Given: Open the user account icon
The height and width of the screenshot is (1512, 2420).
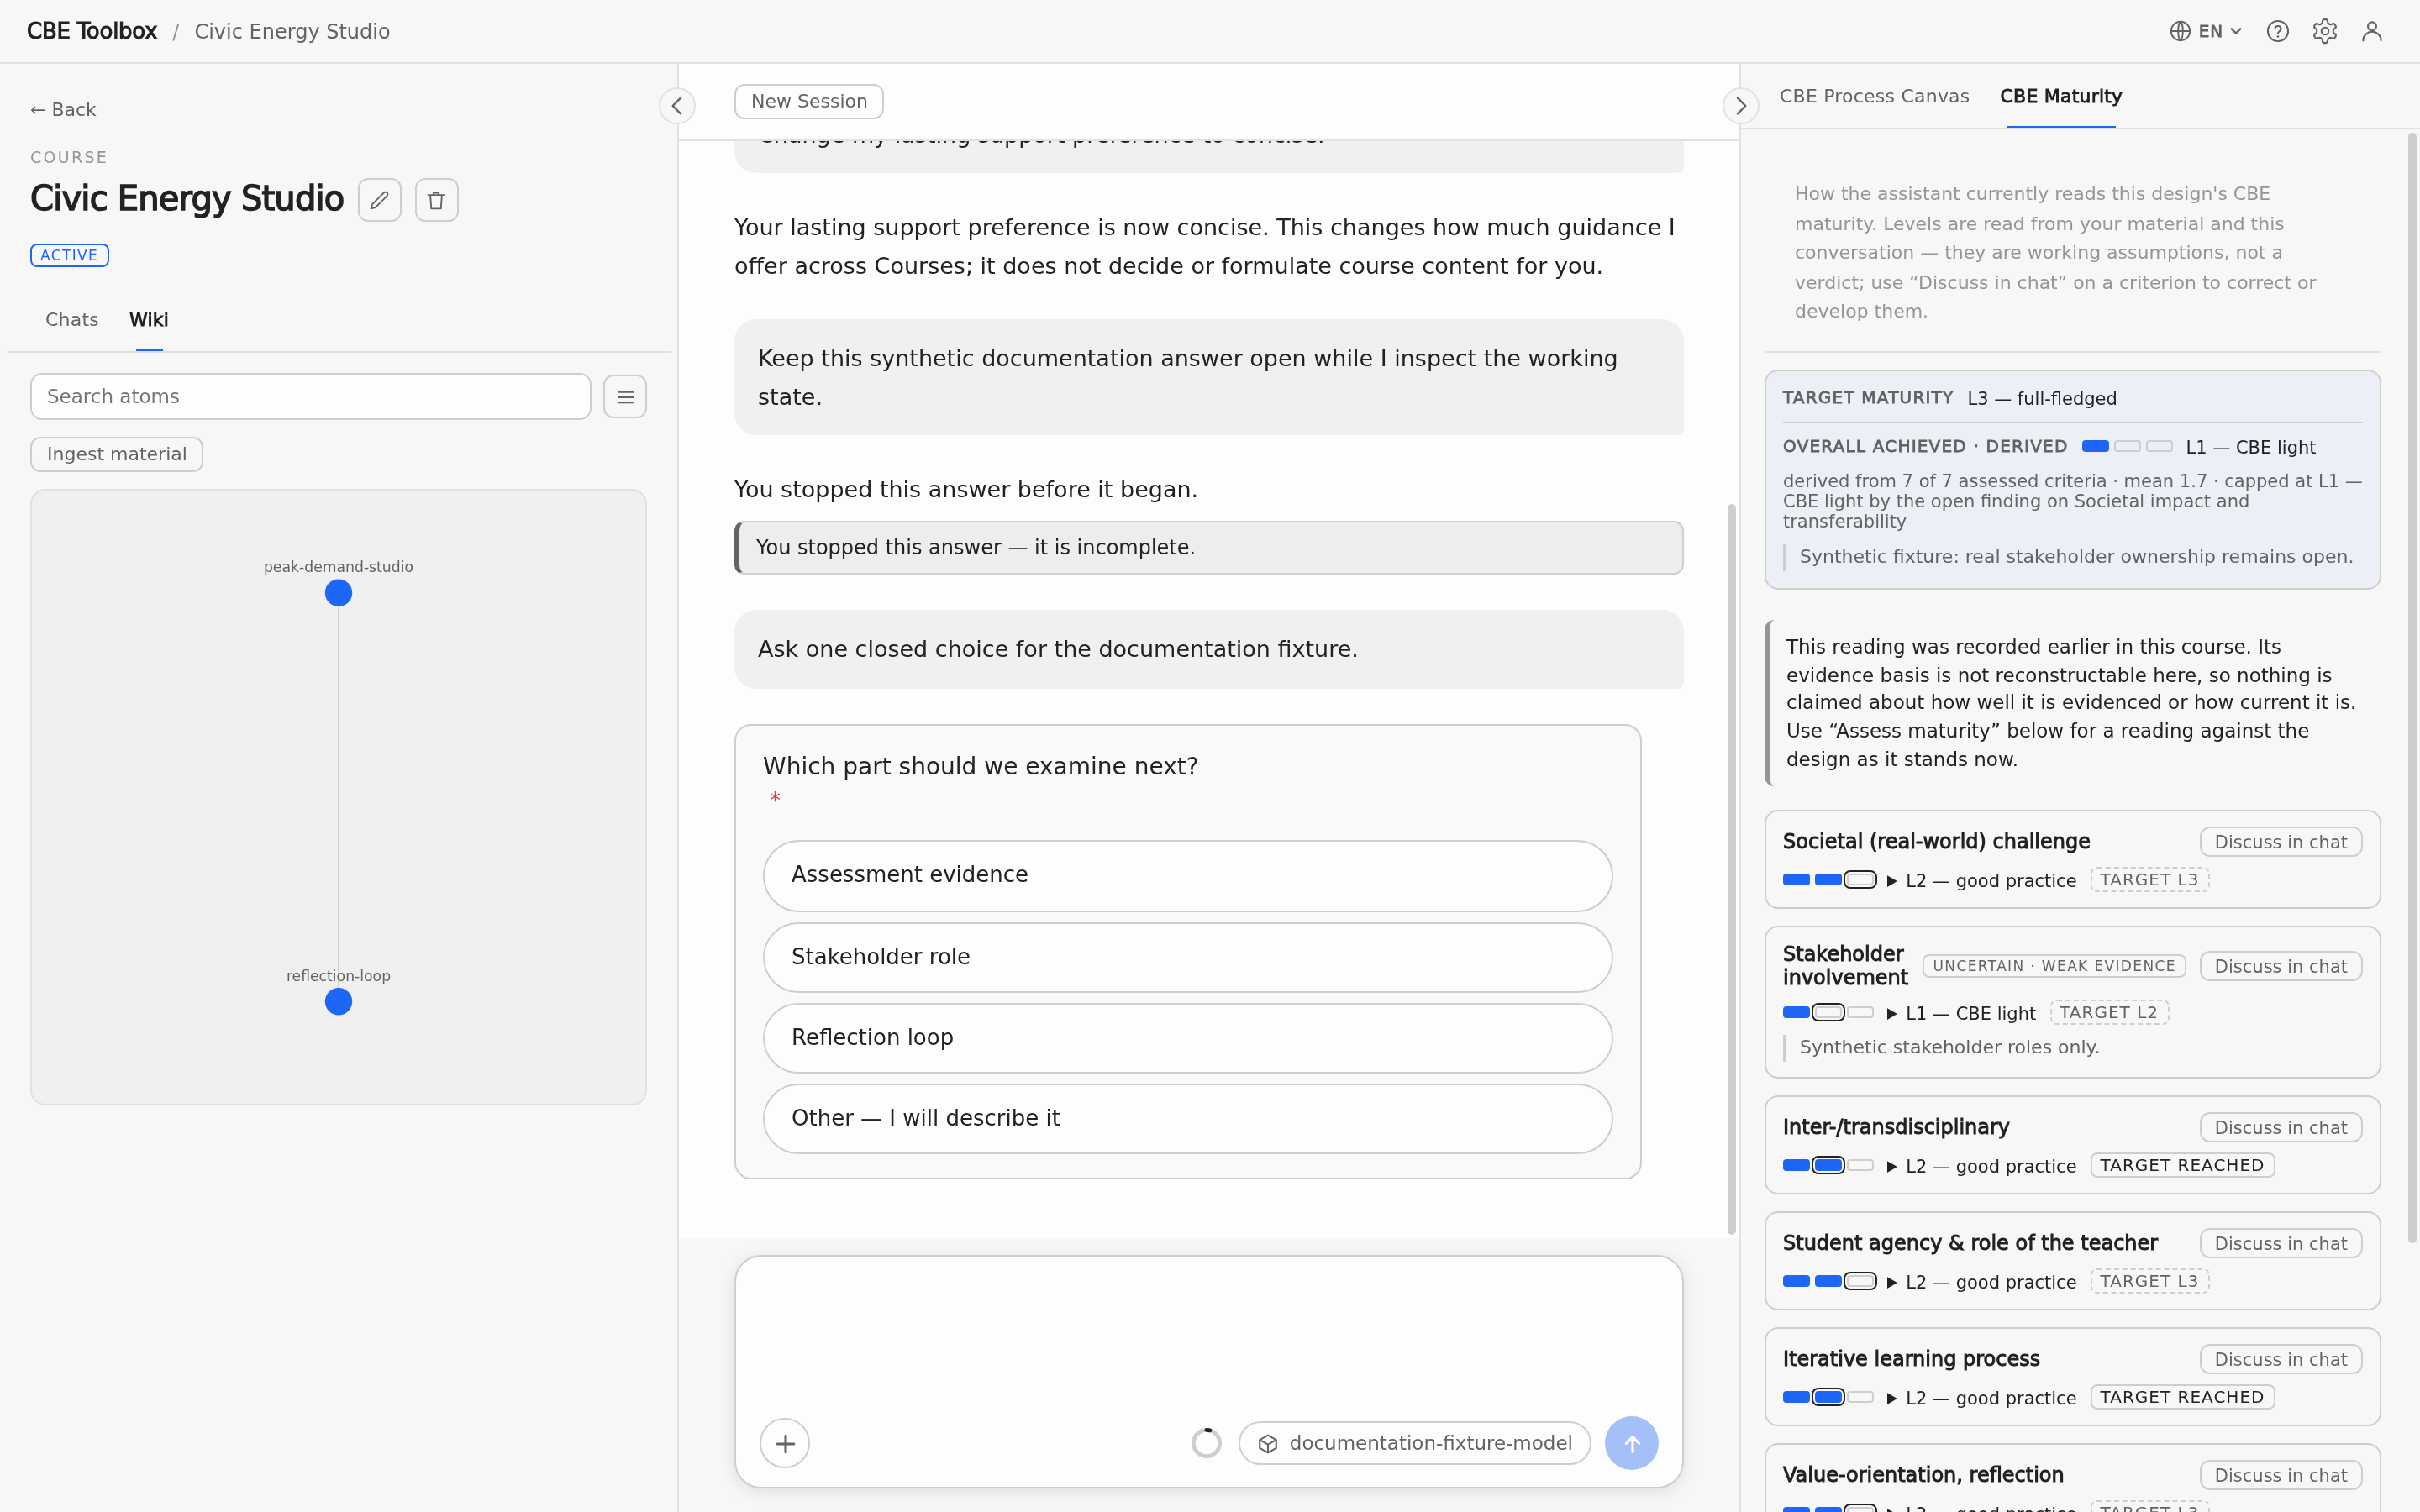Looking at the screenshot, I should [2371, 31].
